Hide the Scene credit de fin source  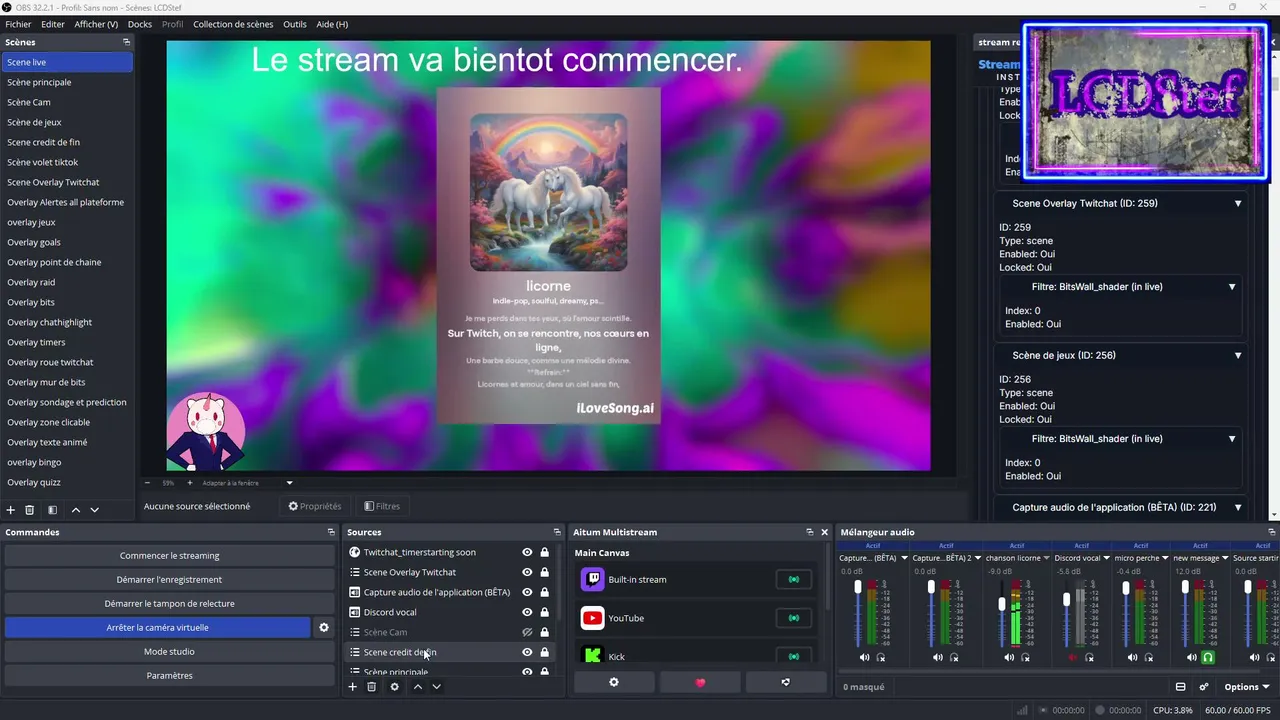coord(527,652)
